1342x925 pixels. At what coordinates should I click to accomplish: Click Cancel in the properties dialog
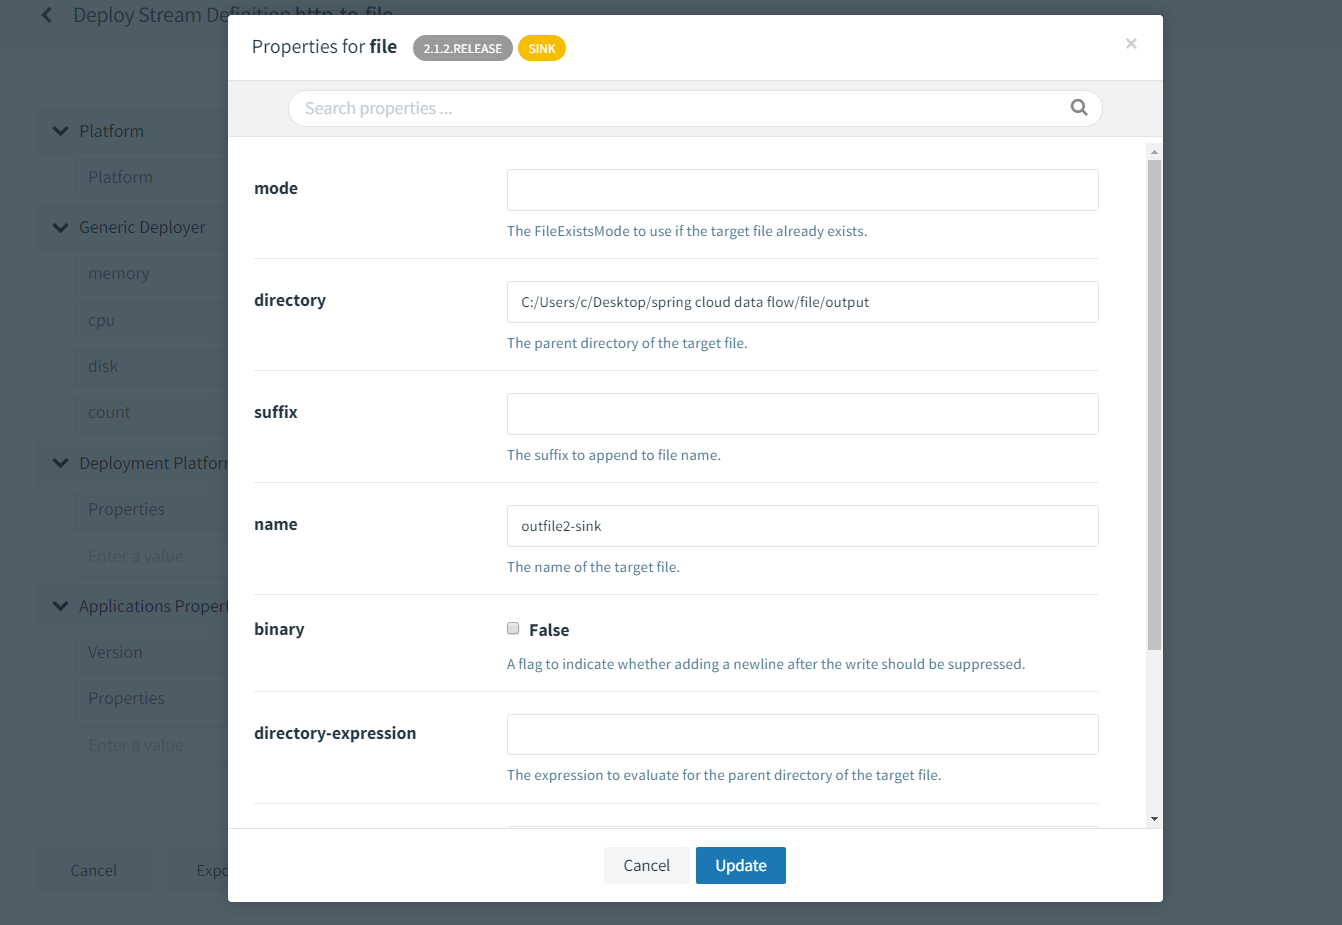pos(646,865)
